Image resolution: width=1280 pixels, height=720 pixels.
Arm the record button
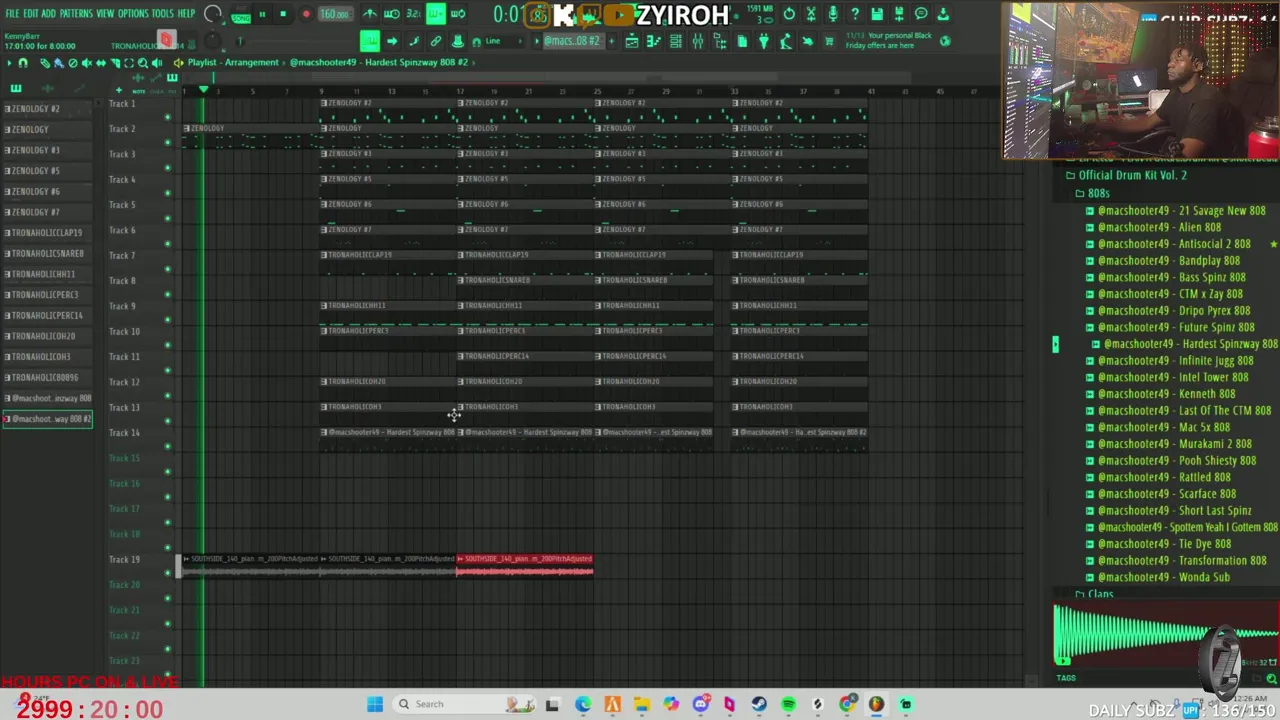pos(305,15)
